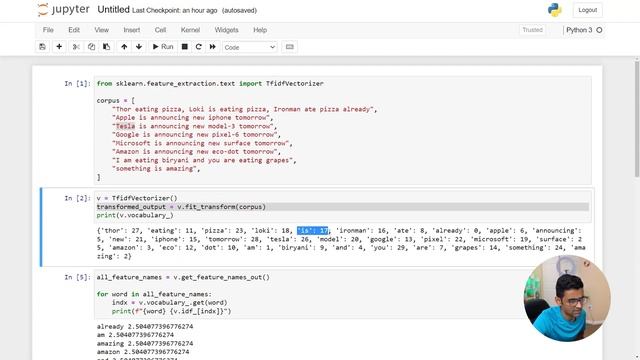The image size is (640, 360).
Task: Click the Jupyter logo
Action: [63, 10]
